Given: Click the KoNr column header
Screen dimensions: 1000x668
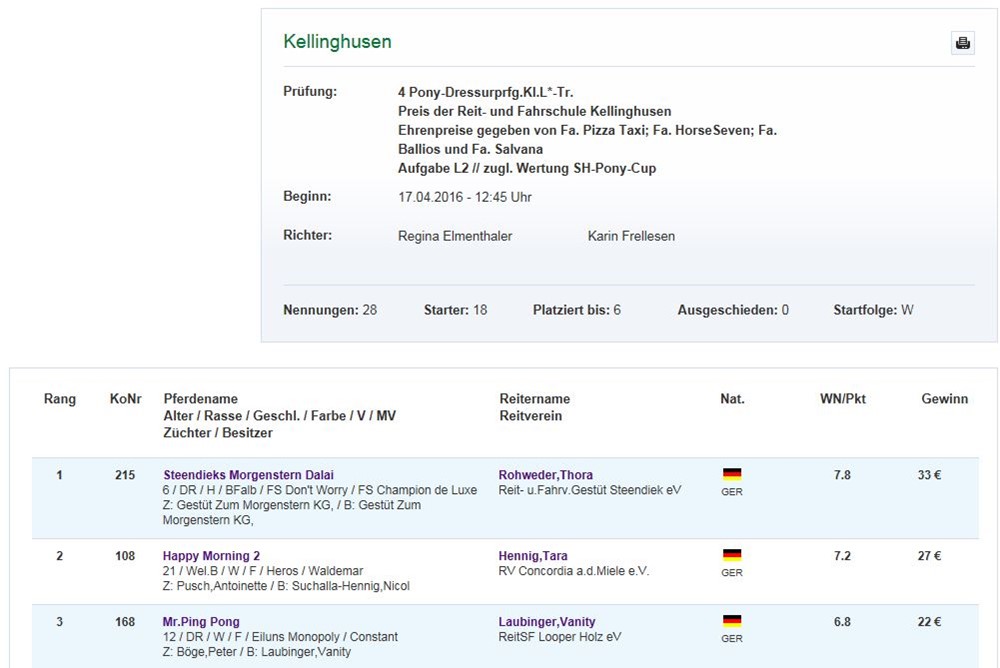Looking at the screenshot, I should pos(124,399).
